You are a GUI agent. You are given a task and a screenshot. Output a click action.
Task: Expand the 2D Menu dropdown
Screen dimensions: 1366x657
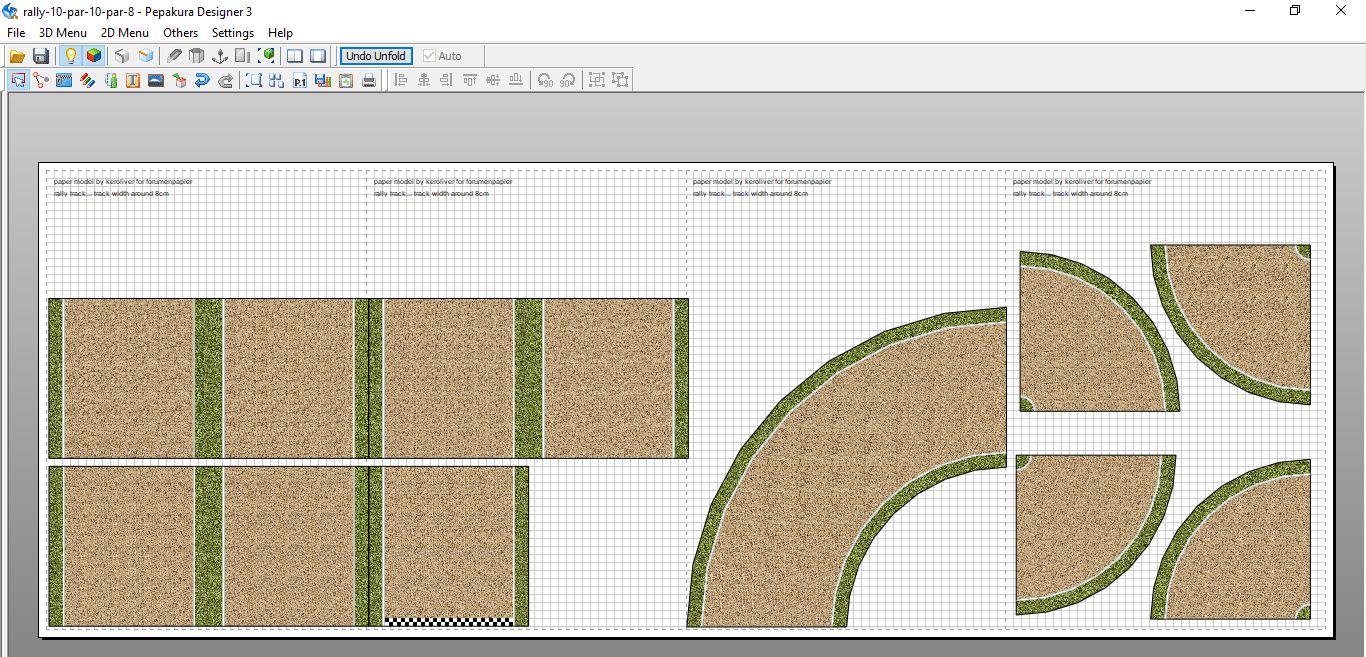[125, 33]
